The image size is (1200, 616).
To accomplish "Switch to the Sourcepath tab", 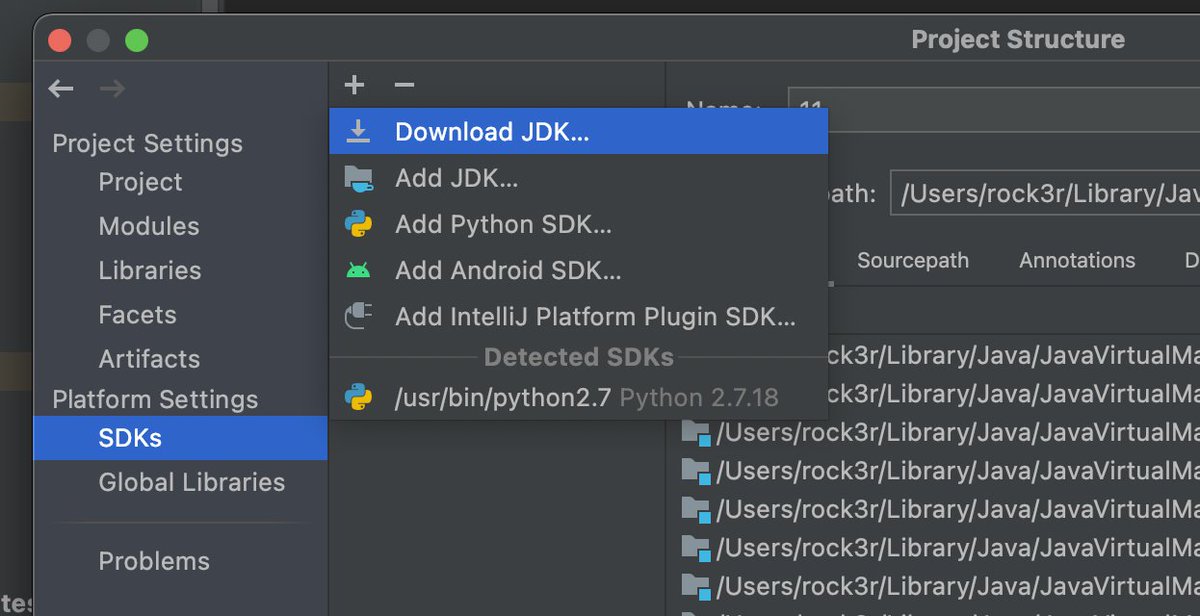I will point(913,260).
